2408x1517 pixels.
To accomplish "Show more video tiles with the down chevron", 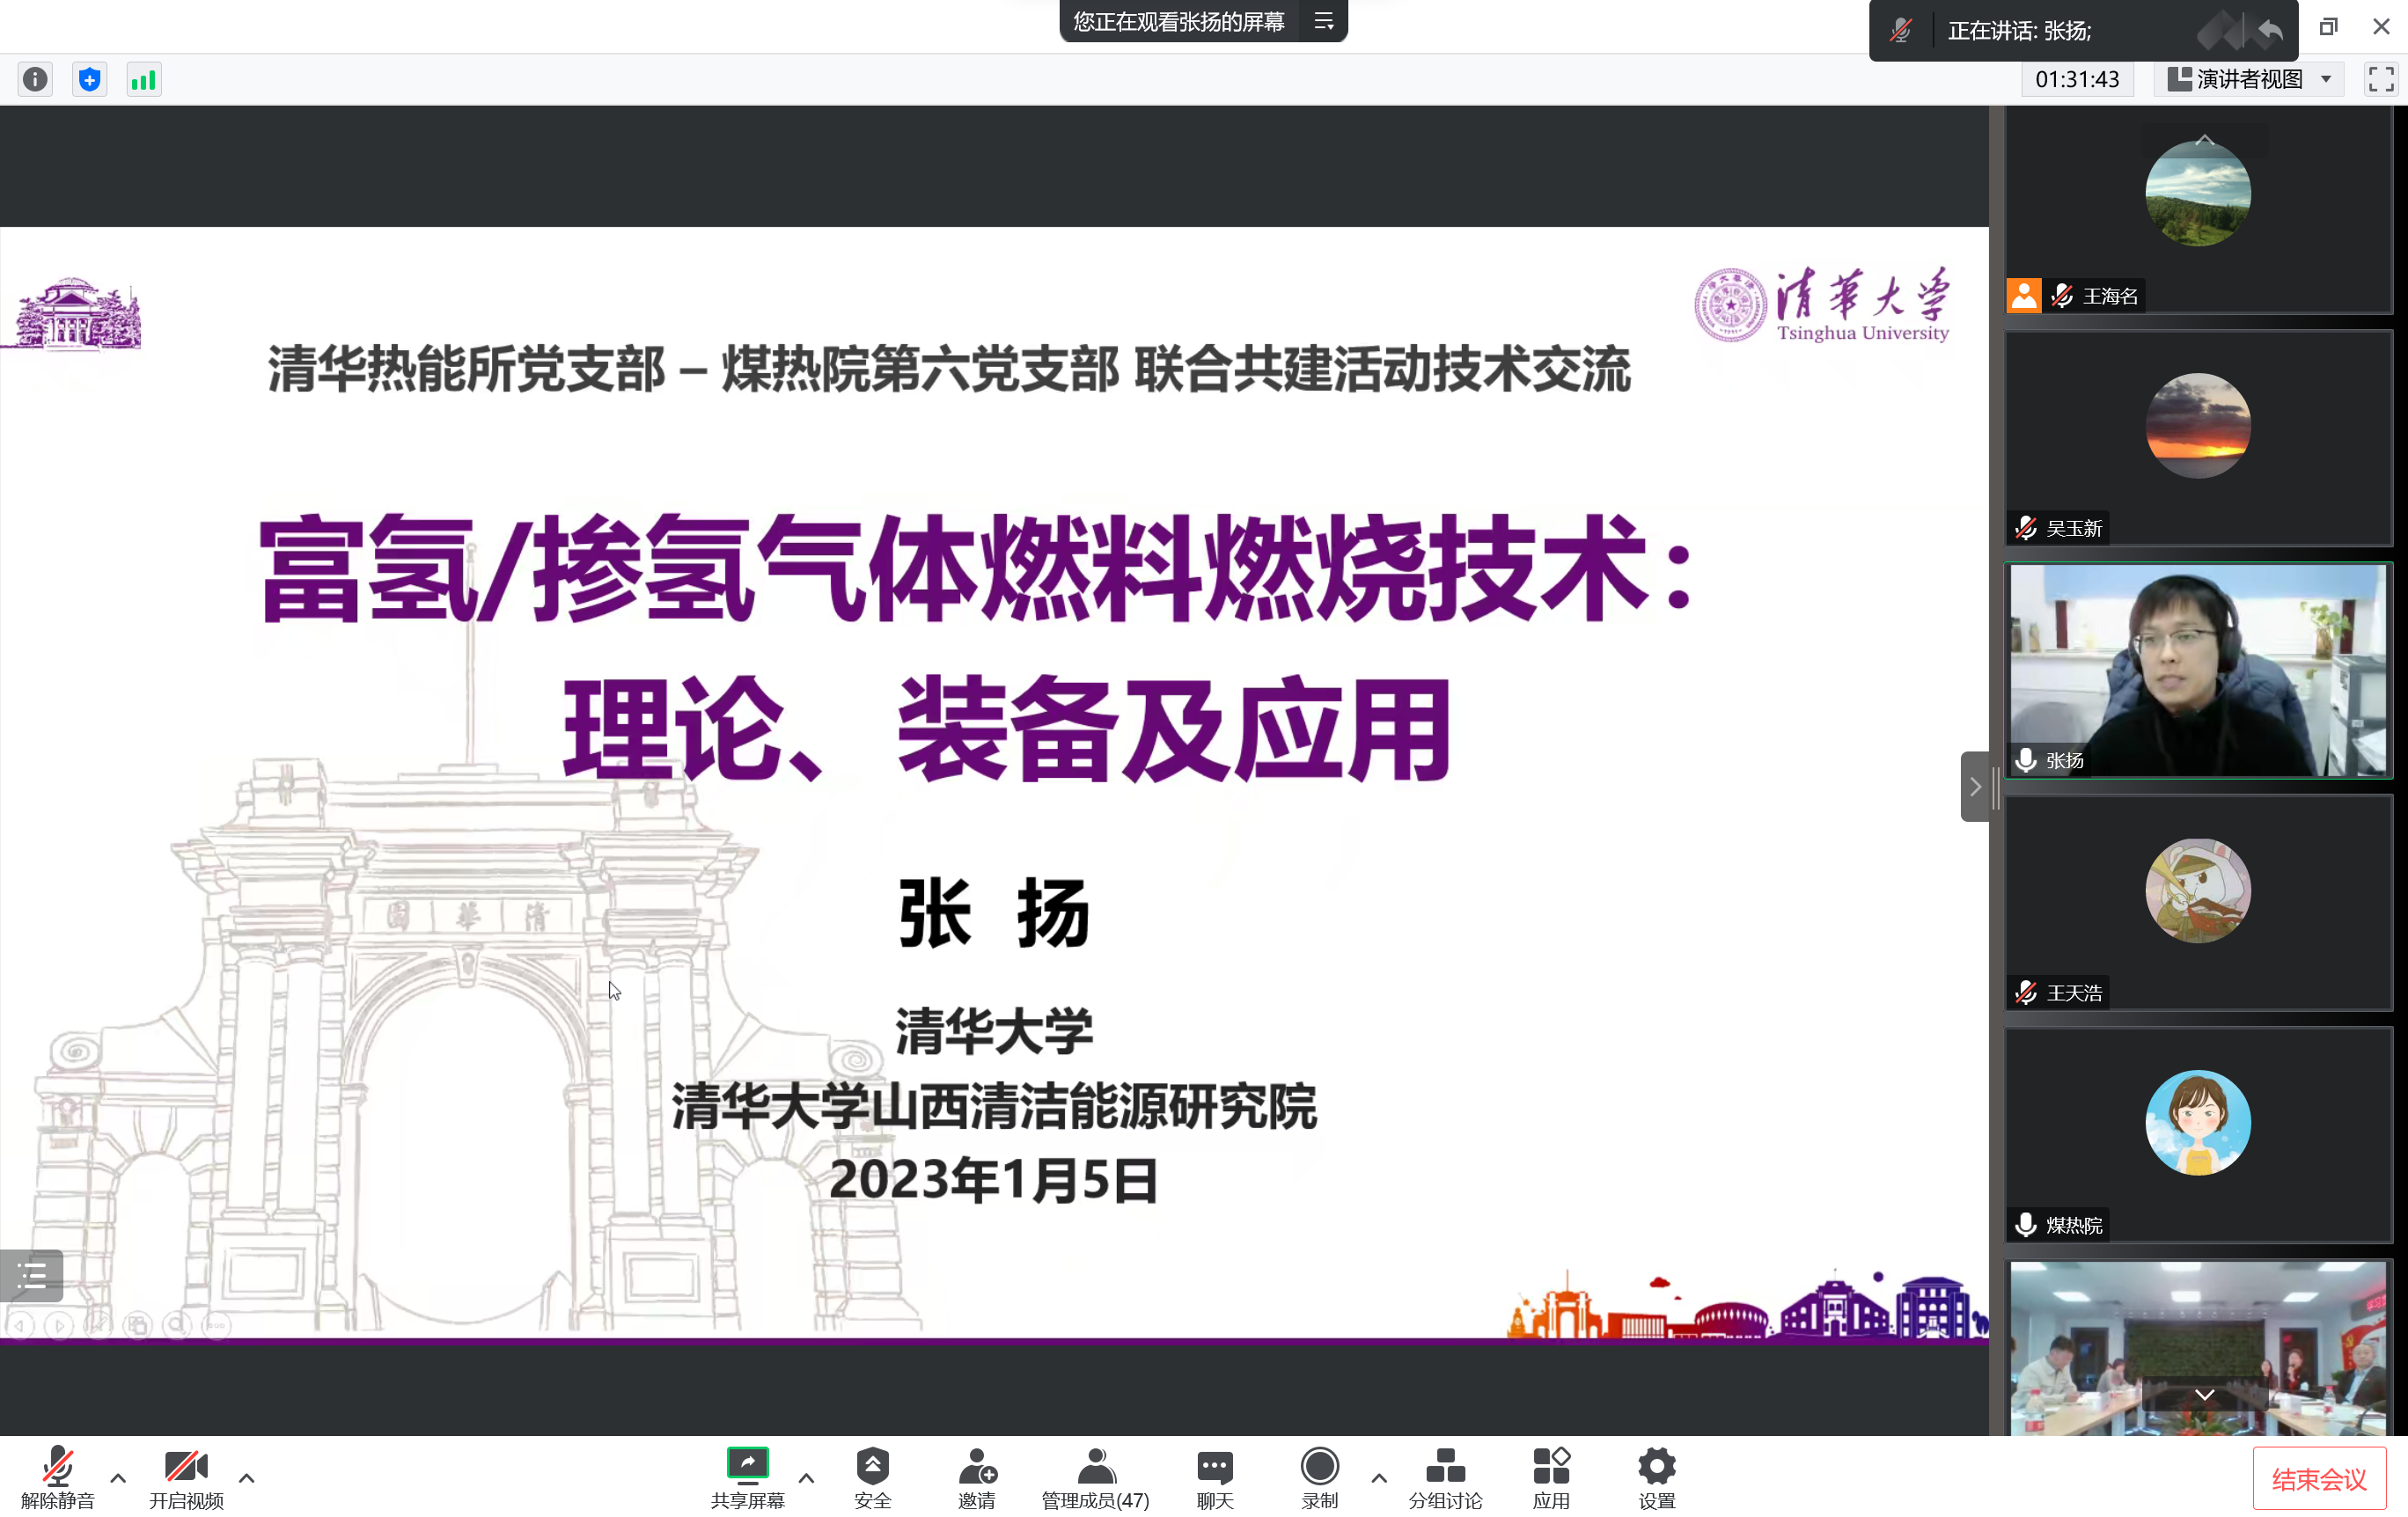I will tap(2204, 1394).
